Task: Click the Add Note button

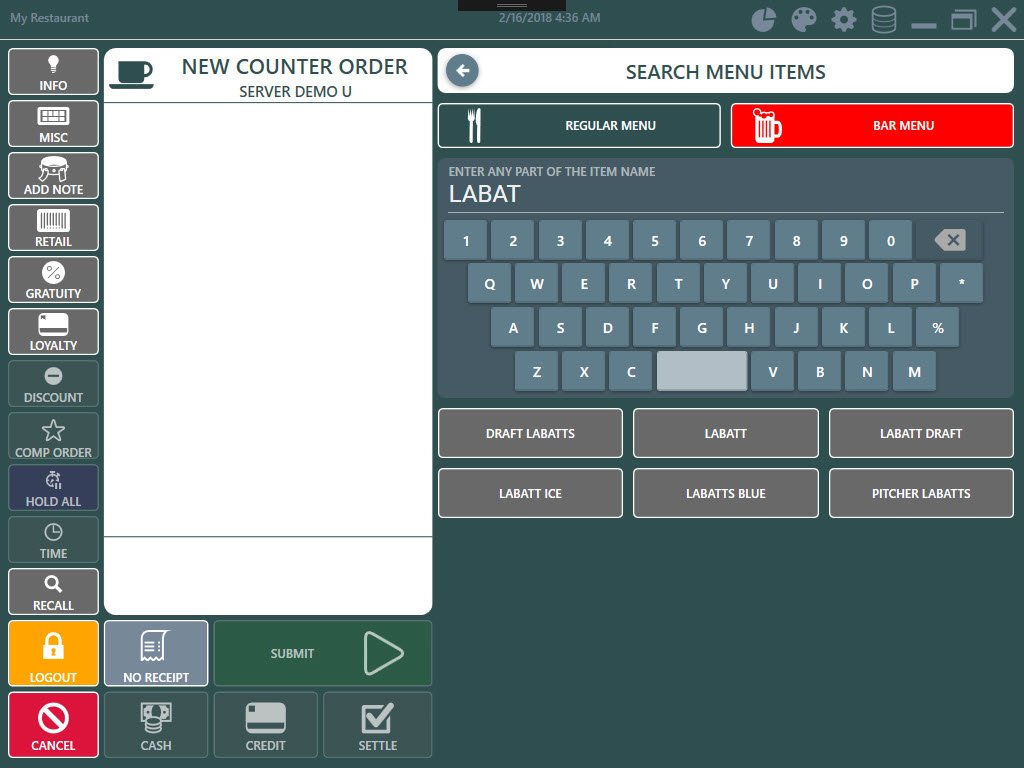Action: click(x=54, y=176)
